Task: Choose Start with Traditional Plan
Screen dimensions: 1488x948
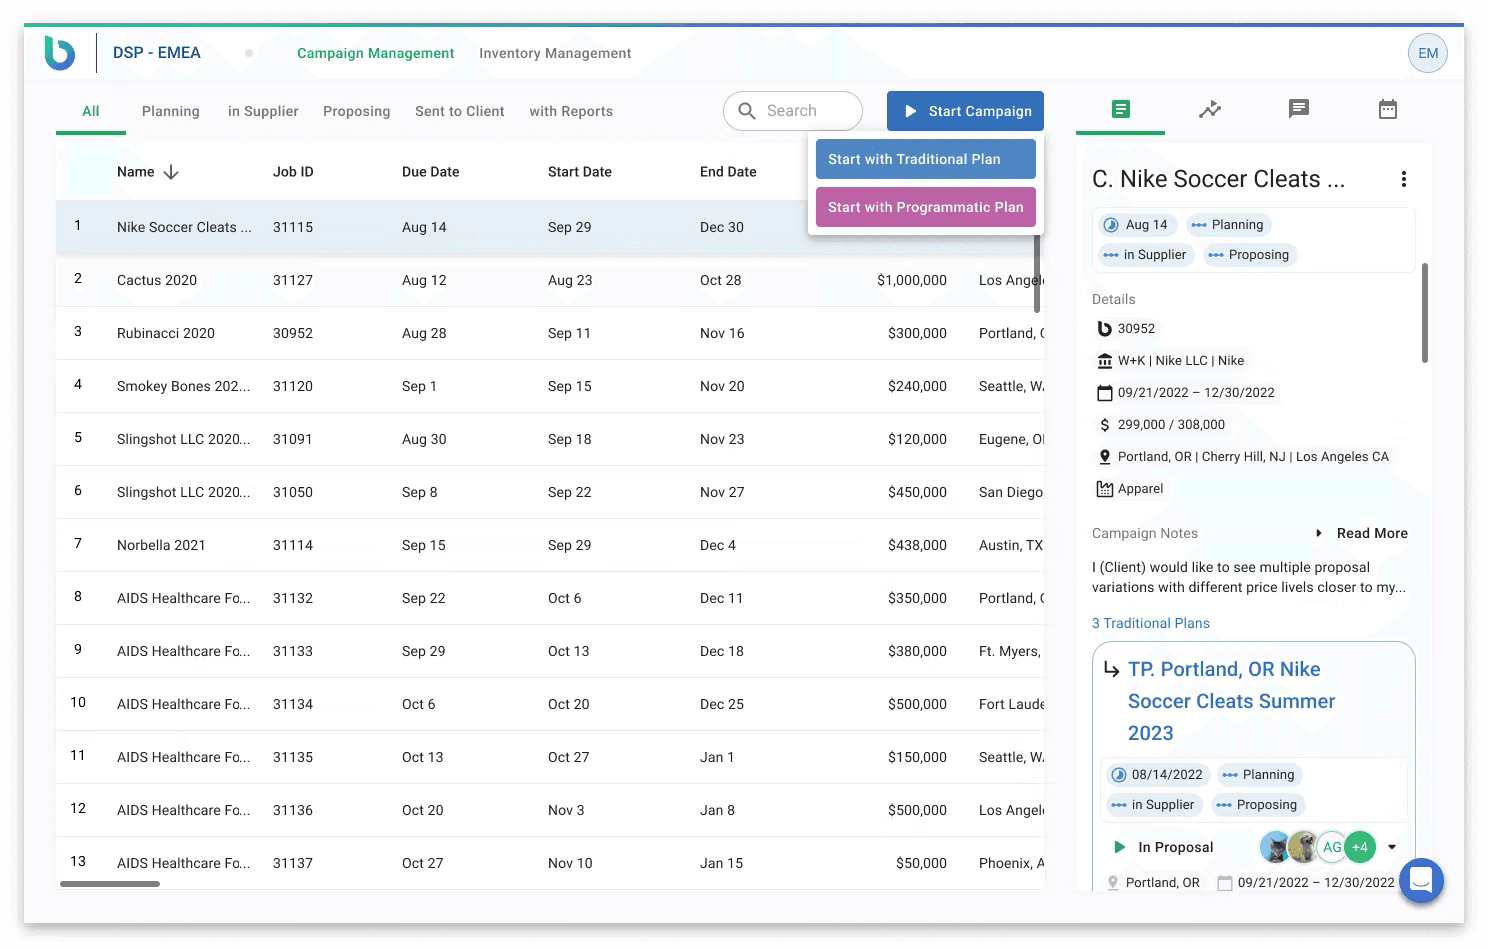Action: pyautogui.click(x=926, y=159)
